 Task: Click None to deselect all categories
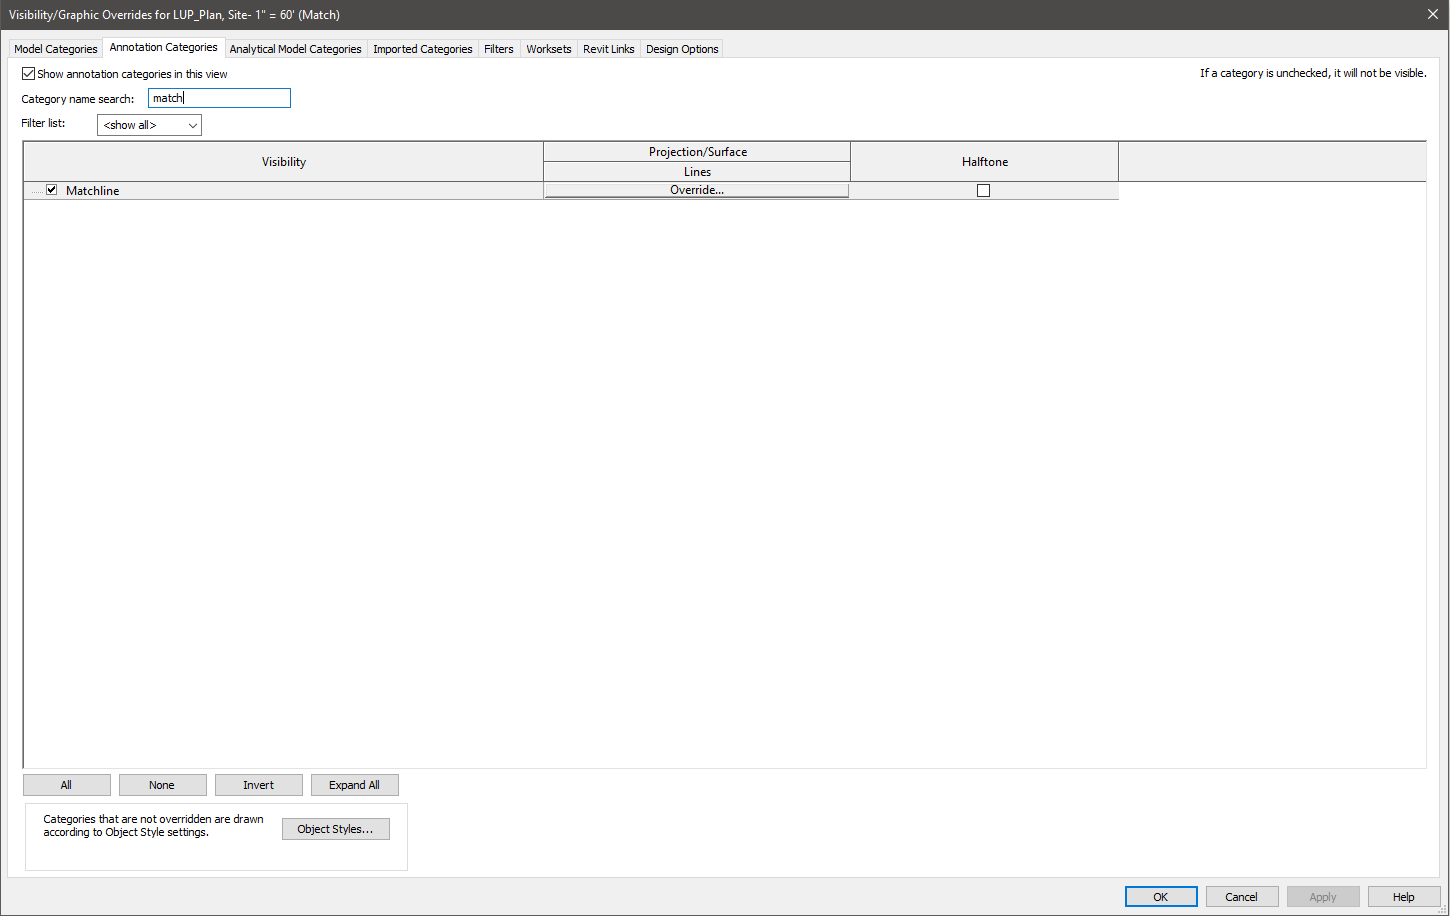coord(162,784)
